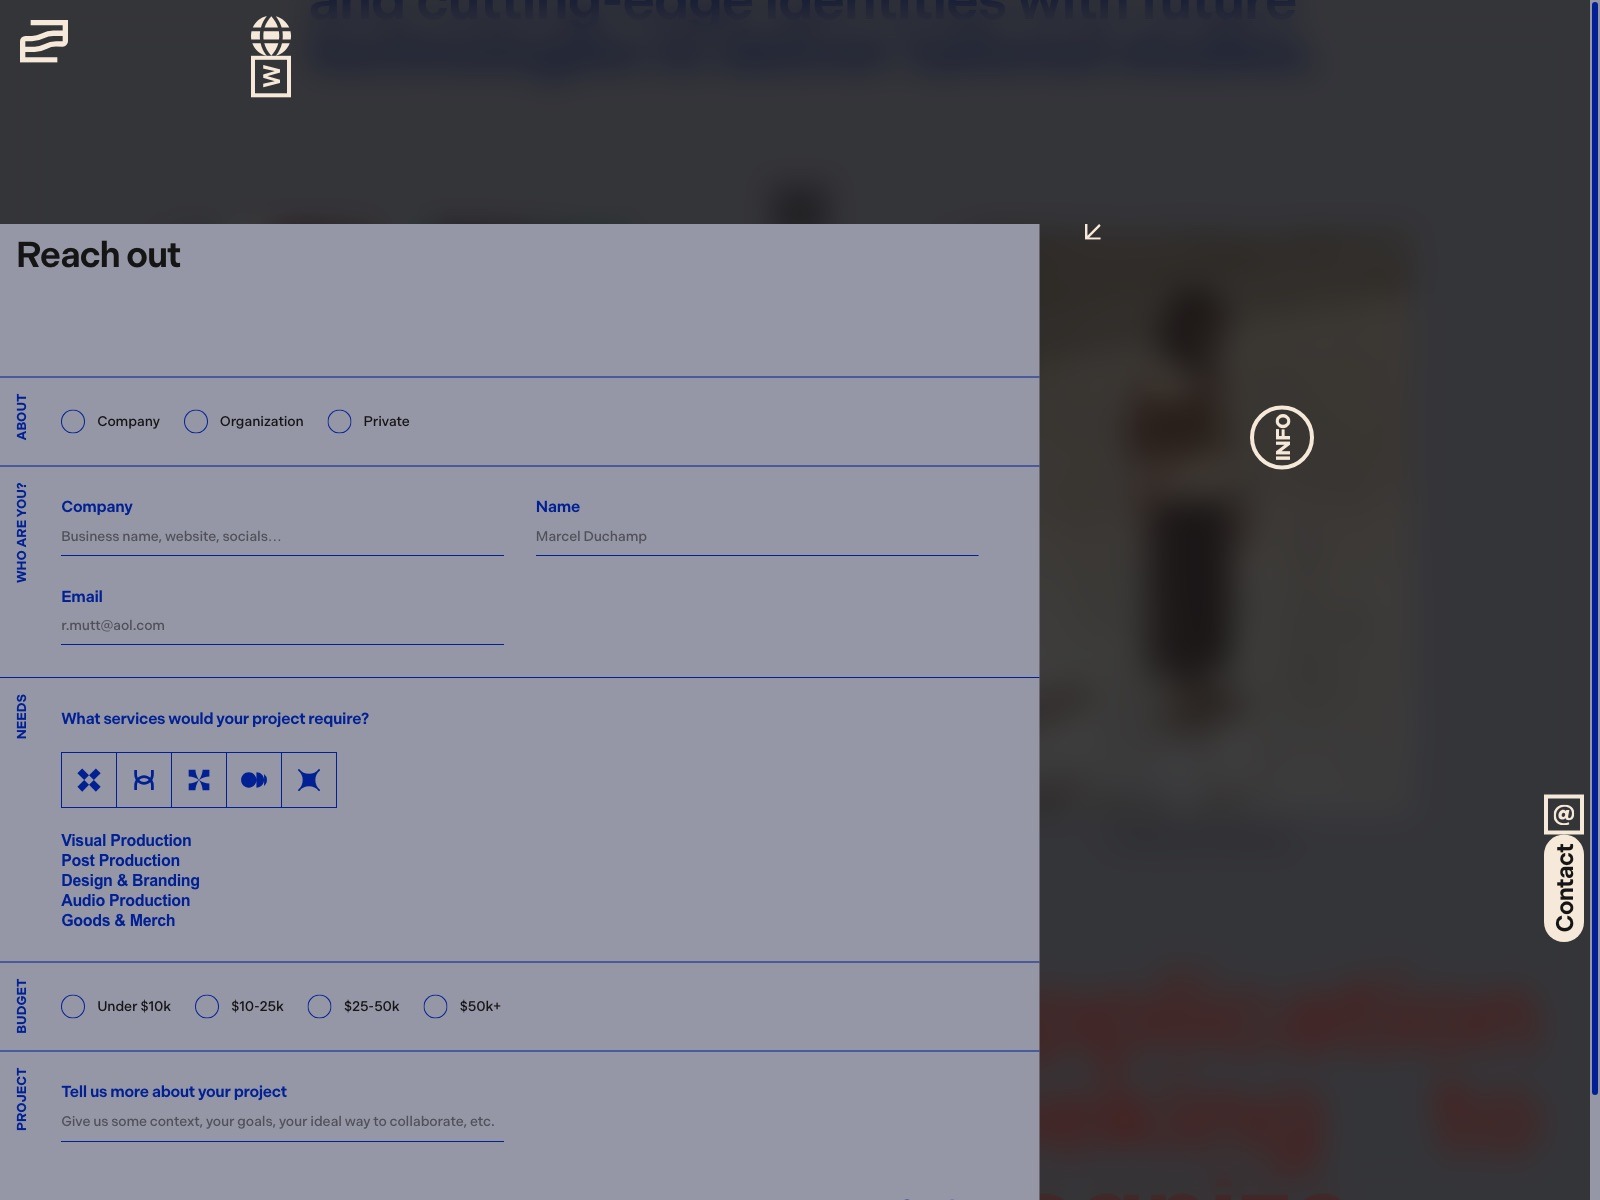The image size is (1600, 1200).
Task: Click the page's vertical scrollbar thumb
Action: [1594, 548]
